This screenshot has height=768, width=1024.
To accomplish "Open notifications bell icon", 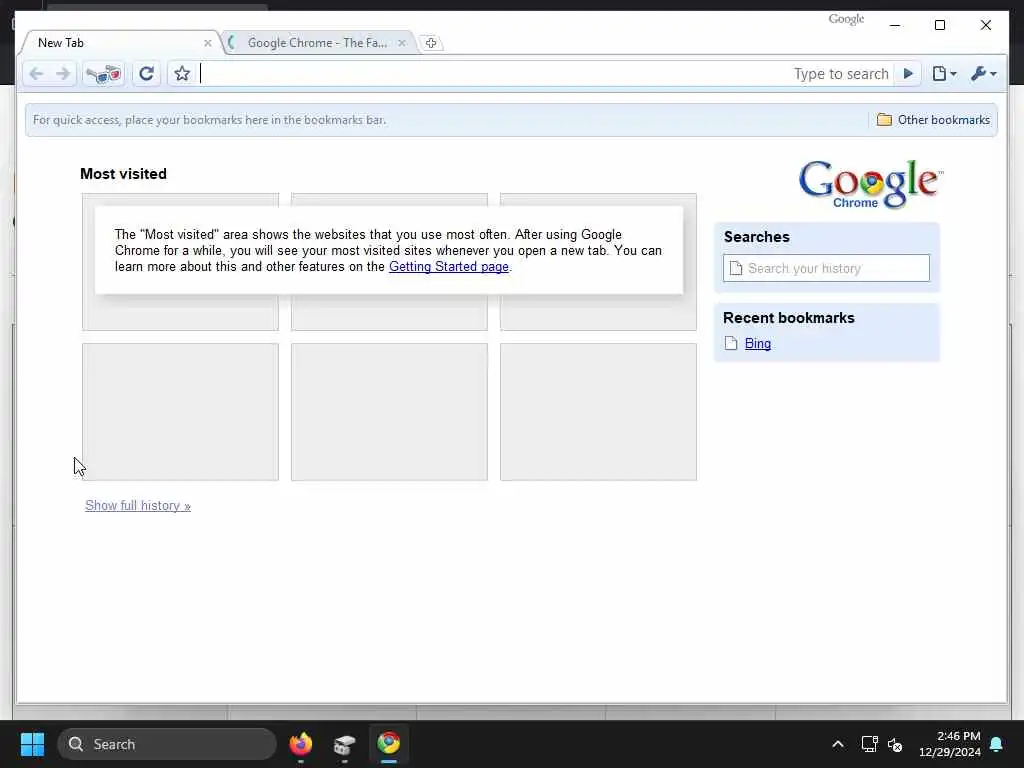I will [997, 744].
